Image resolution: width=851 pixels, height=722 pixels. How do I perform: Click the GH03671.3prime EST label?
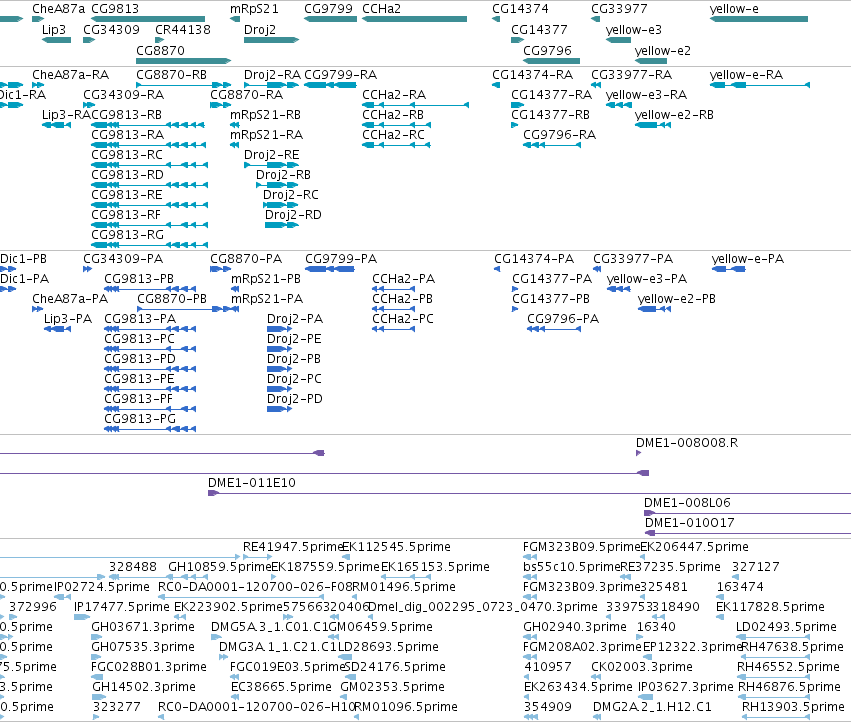(x=143, y=626)
